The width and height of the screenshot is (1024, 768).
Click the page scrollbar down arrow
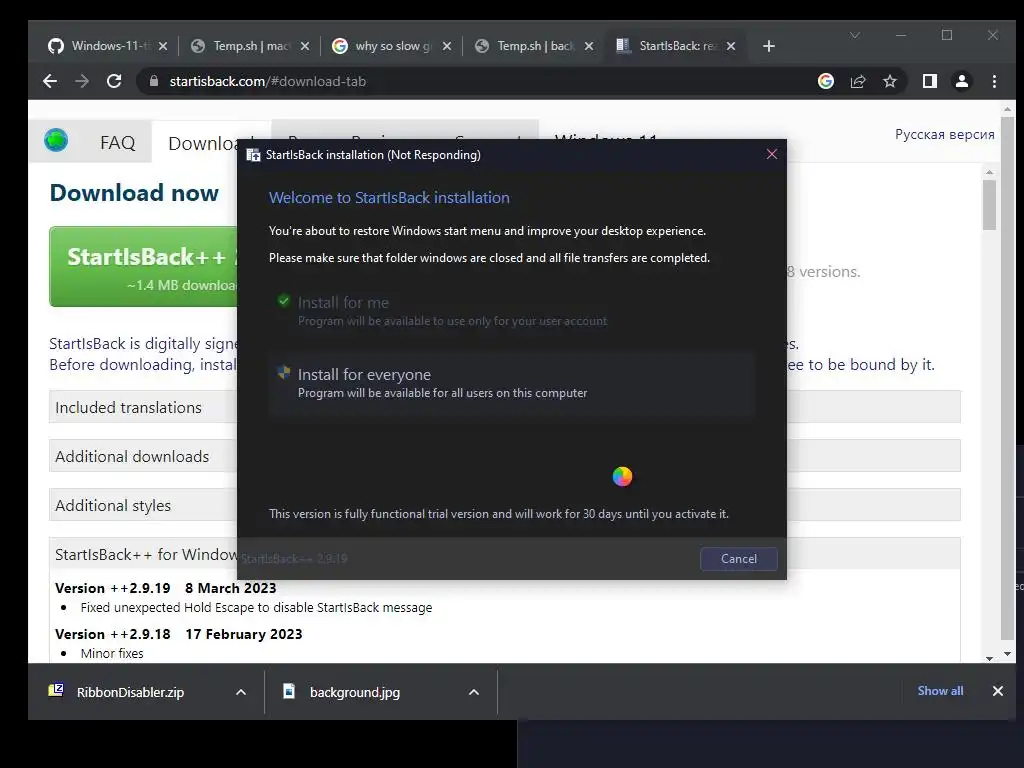(x=1007, y=653)
